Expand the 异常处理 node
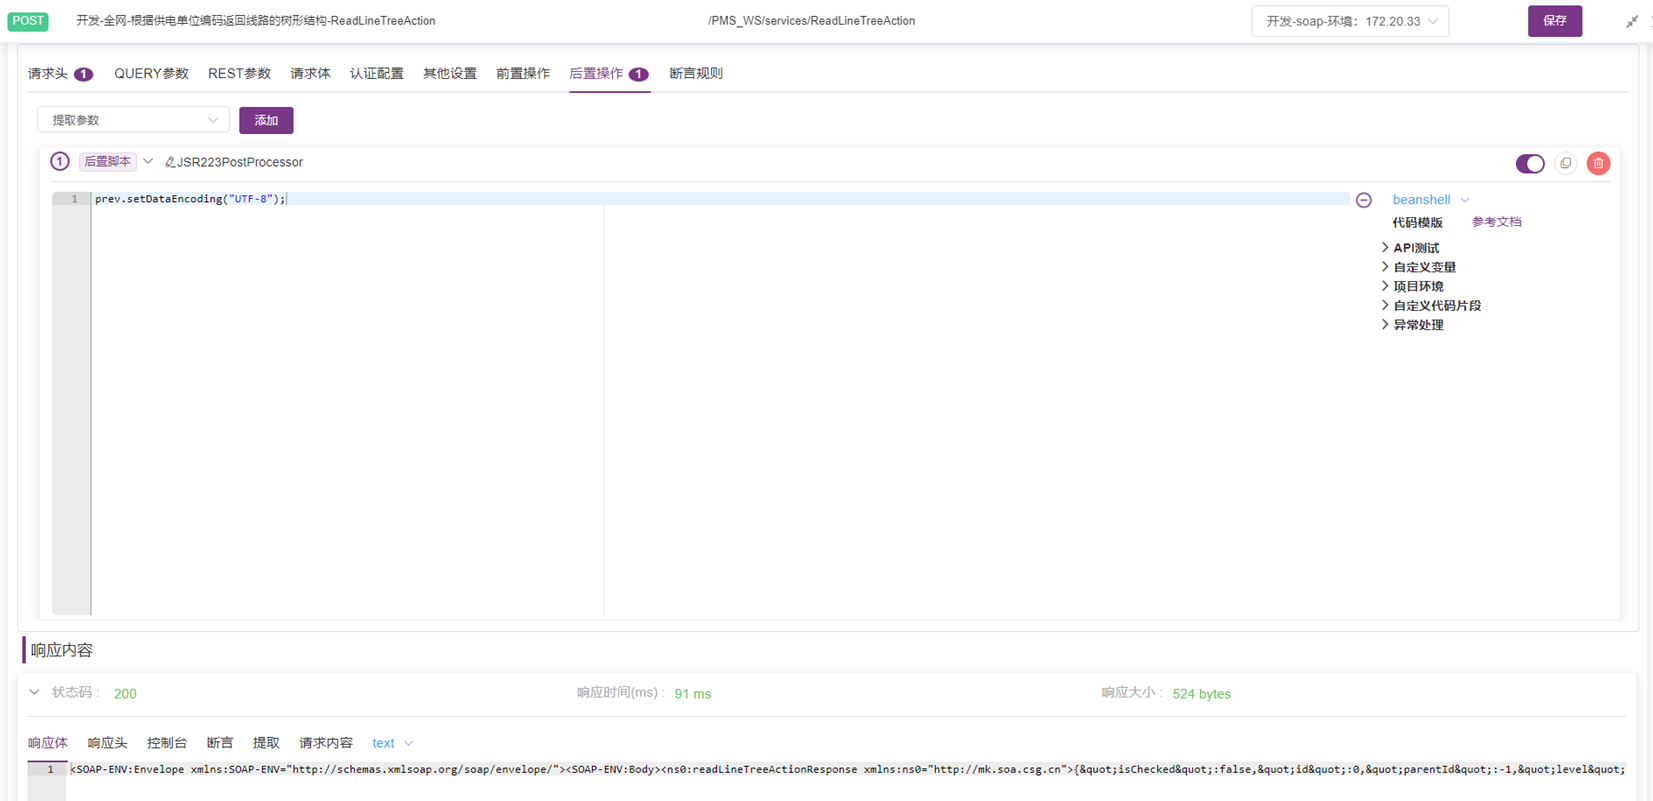1653x801 pixels. [x=1385, y=324]
